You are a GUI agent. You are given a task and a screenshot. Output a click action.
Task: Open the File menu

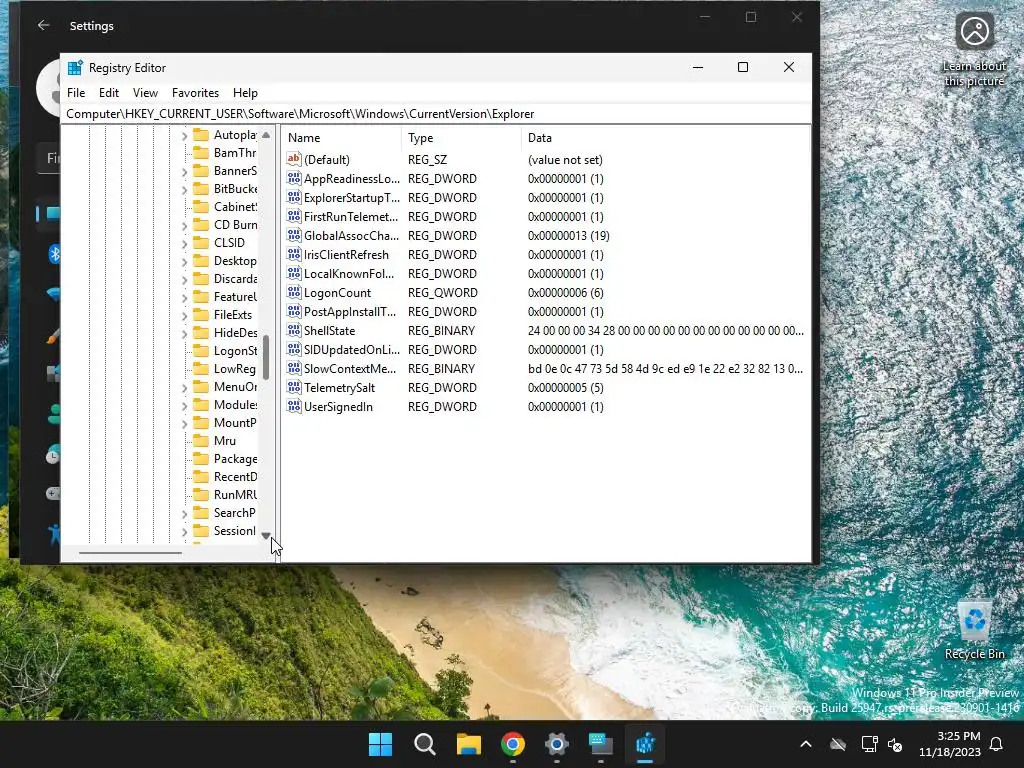(x=76, y=93)
